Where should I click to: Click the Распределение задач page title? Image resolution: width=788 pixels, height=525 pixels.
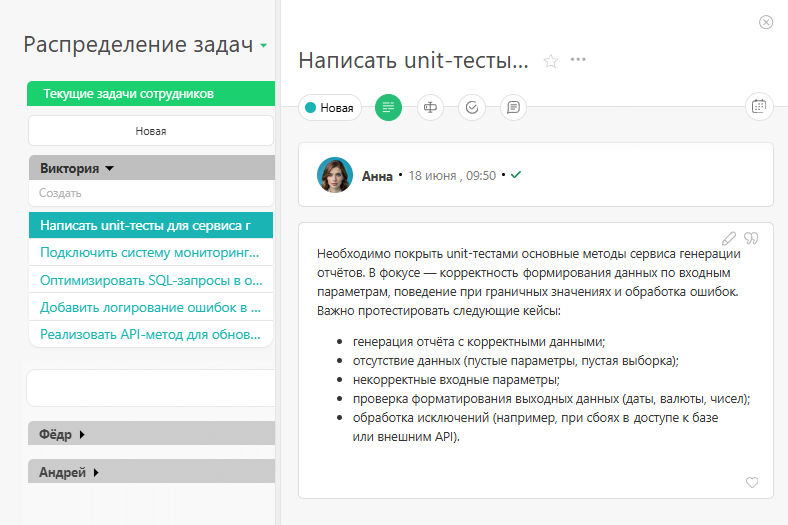point(138,45)
